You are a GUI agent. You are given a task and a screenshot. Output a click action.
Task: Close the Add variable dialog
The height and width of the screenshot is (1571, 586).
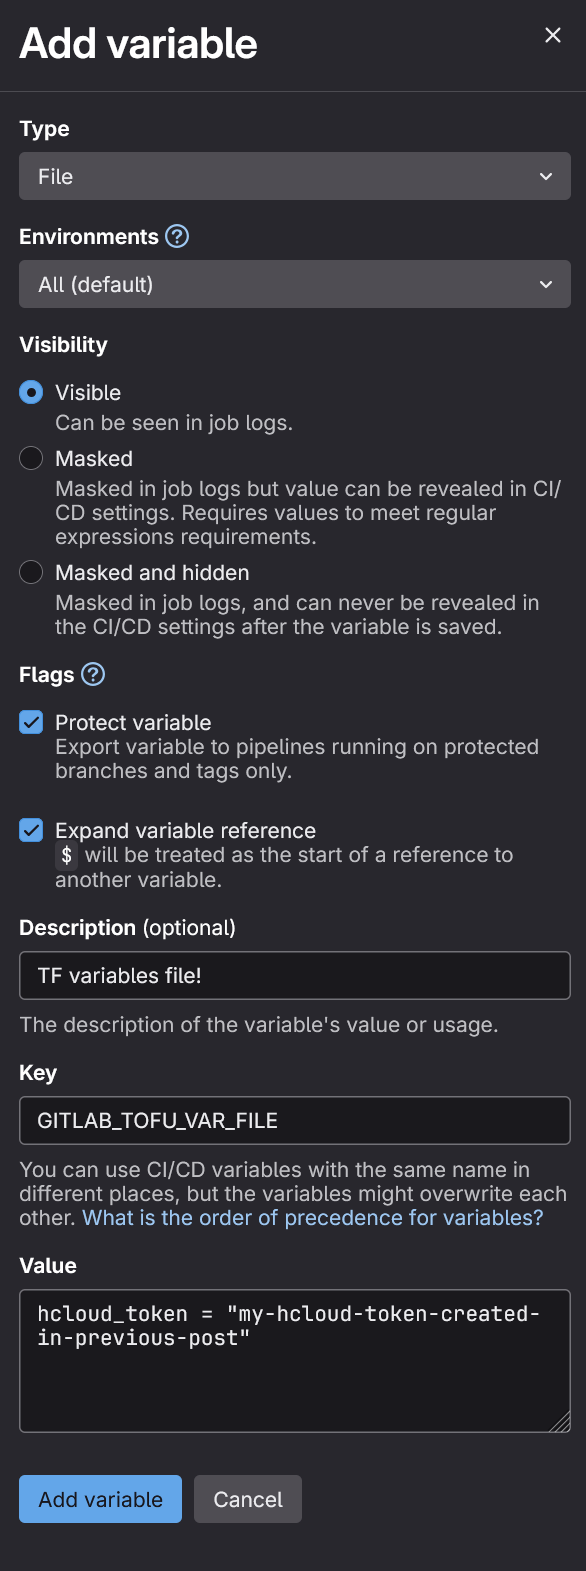pos(553,35)
